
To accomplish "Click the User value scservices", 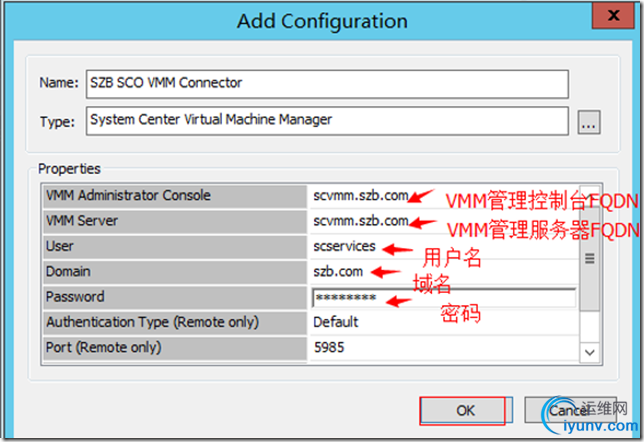I will [344, 246].
